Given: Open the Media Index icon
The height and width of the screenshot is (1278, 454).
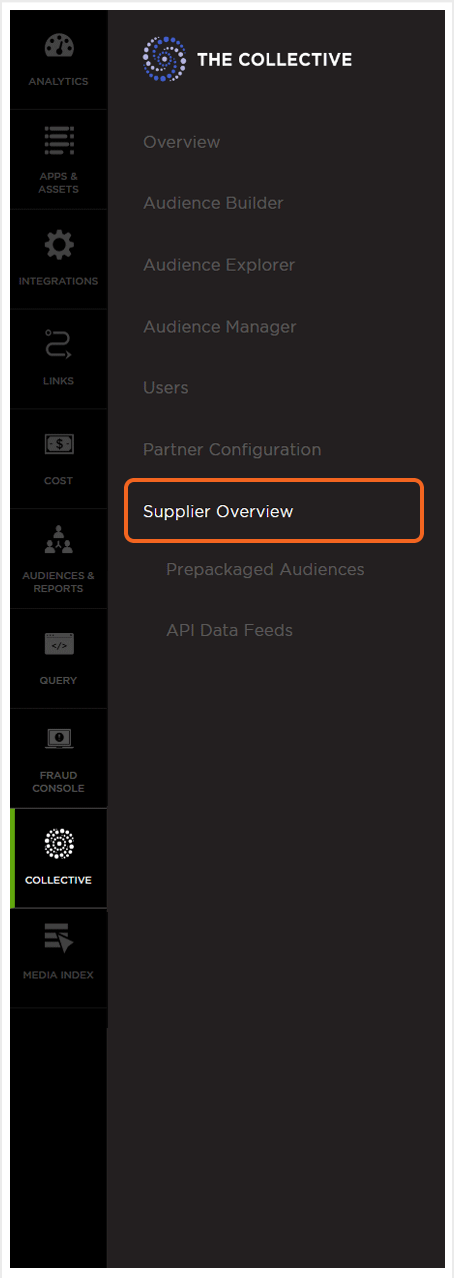Looking at the screenshot, I should pyautogui.click(x=59, y=939).
